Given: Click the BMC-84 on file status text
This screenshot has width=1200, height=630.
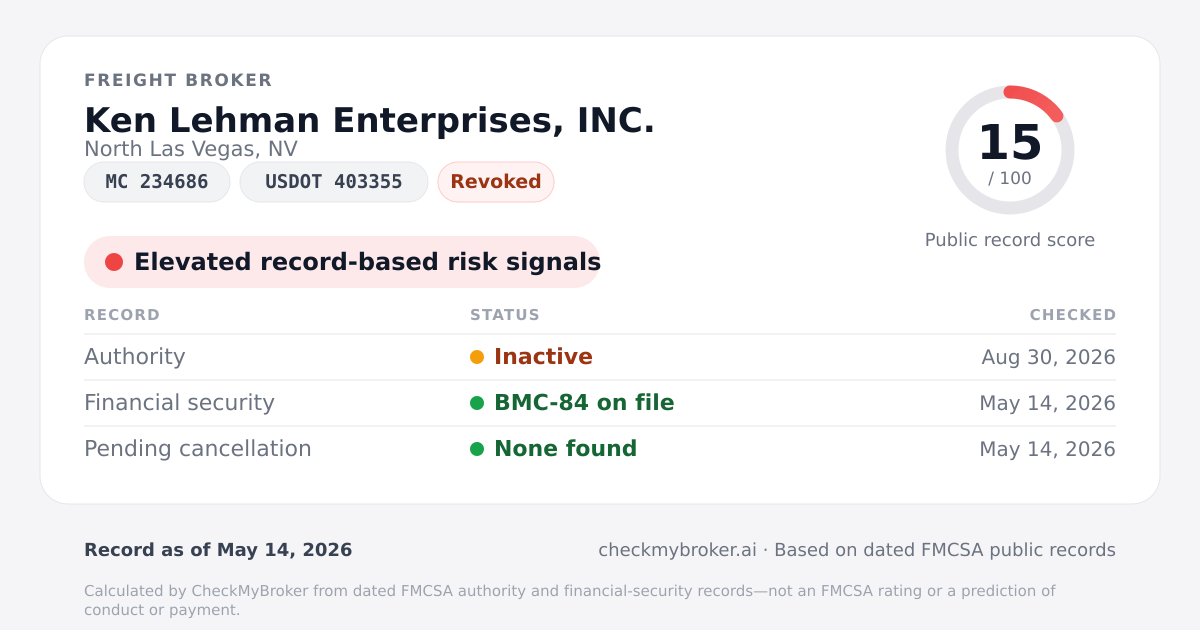Looking at the screenshot, I should point(584,403).
